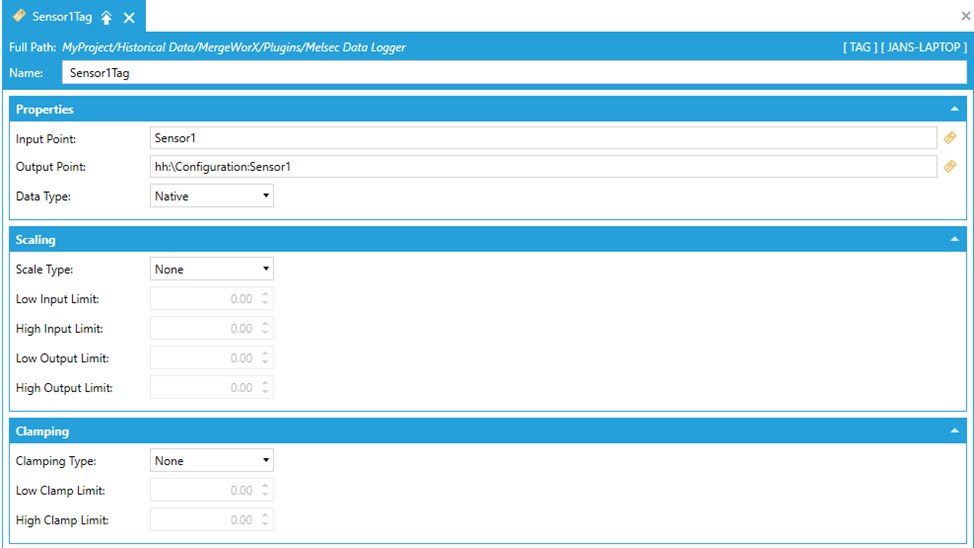This screenshot has height=548, width=974.
Task: Increase Low Clamp Limit with up arrow
Action: pyautogui.click(x=265, y=485)
